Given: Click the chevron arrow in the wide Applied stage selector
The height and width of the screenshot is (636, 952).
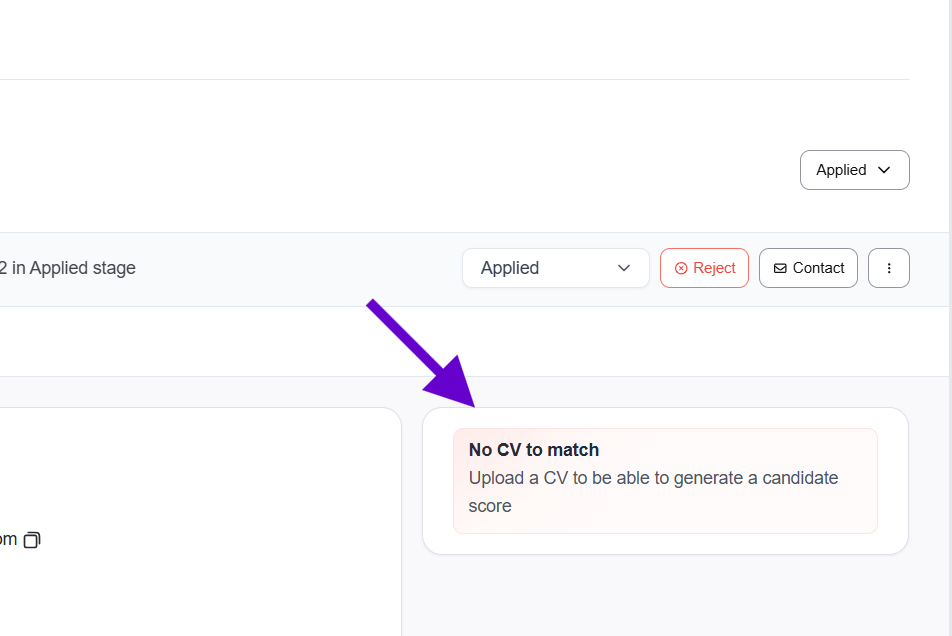Looking at the screenshot, I should [624, 268].
